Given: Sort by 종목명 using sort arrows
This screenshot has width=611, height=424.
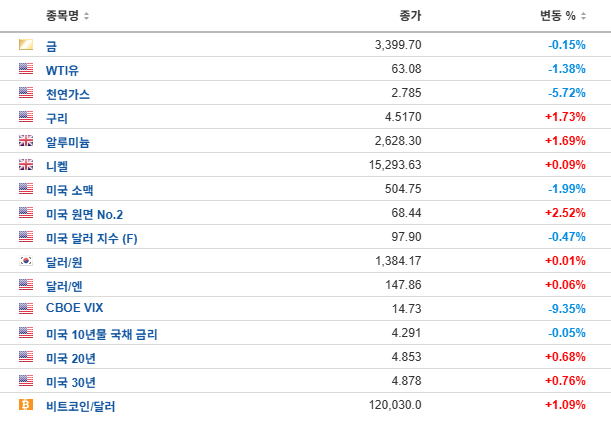Looking at the screenshot, I should point(86,16).
